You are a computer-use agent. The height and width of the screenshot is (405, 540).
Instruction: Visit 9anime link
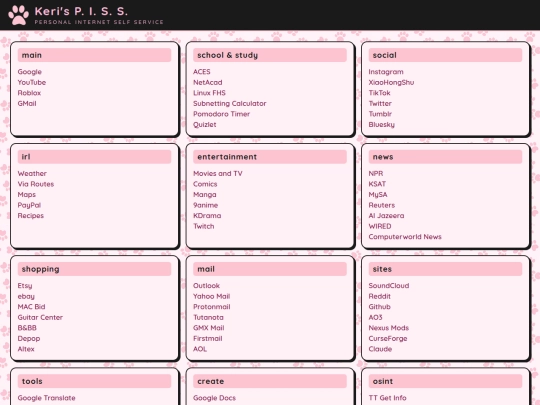point(206,205)
